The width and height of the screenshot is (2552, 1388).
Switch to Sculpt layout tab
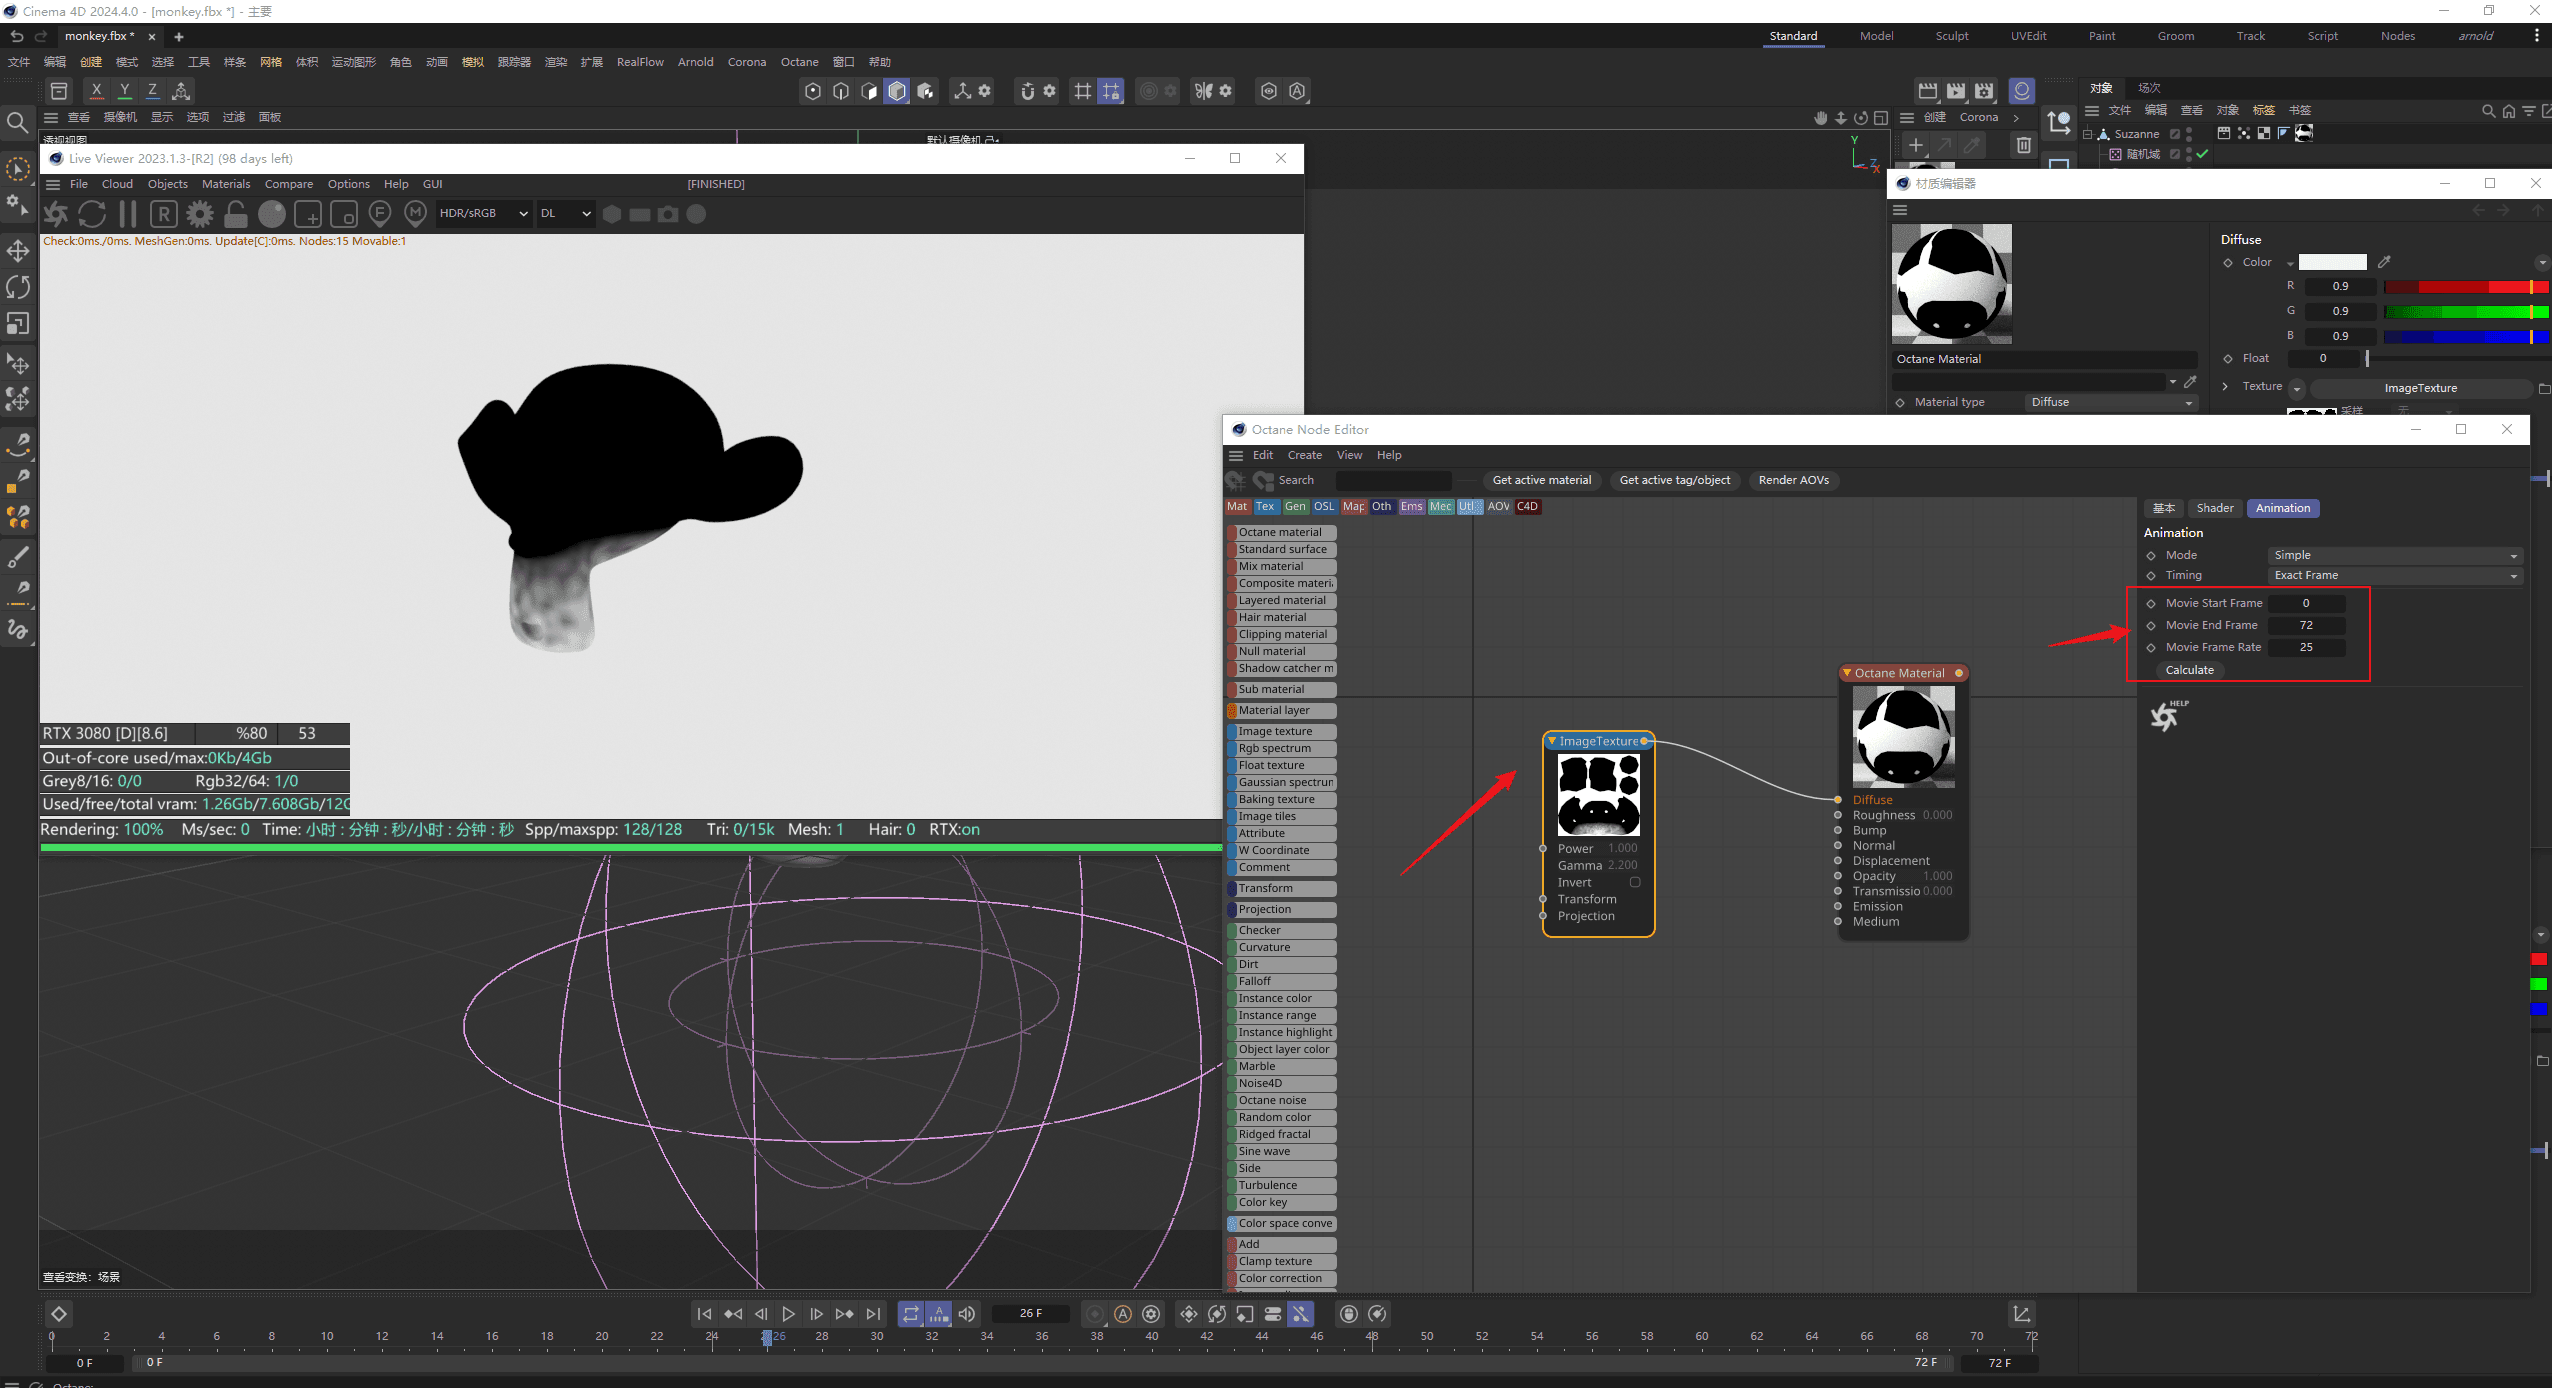(1951, 36)
